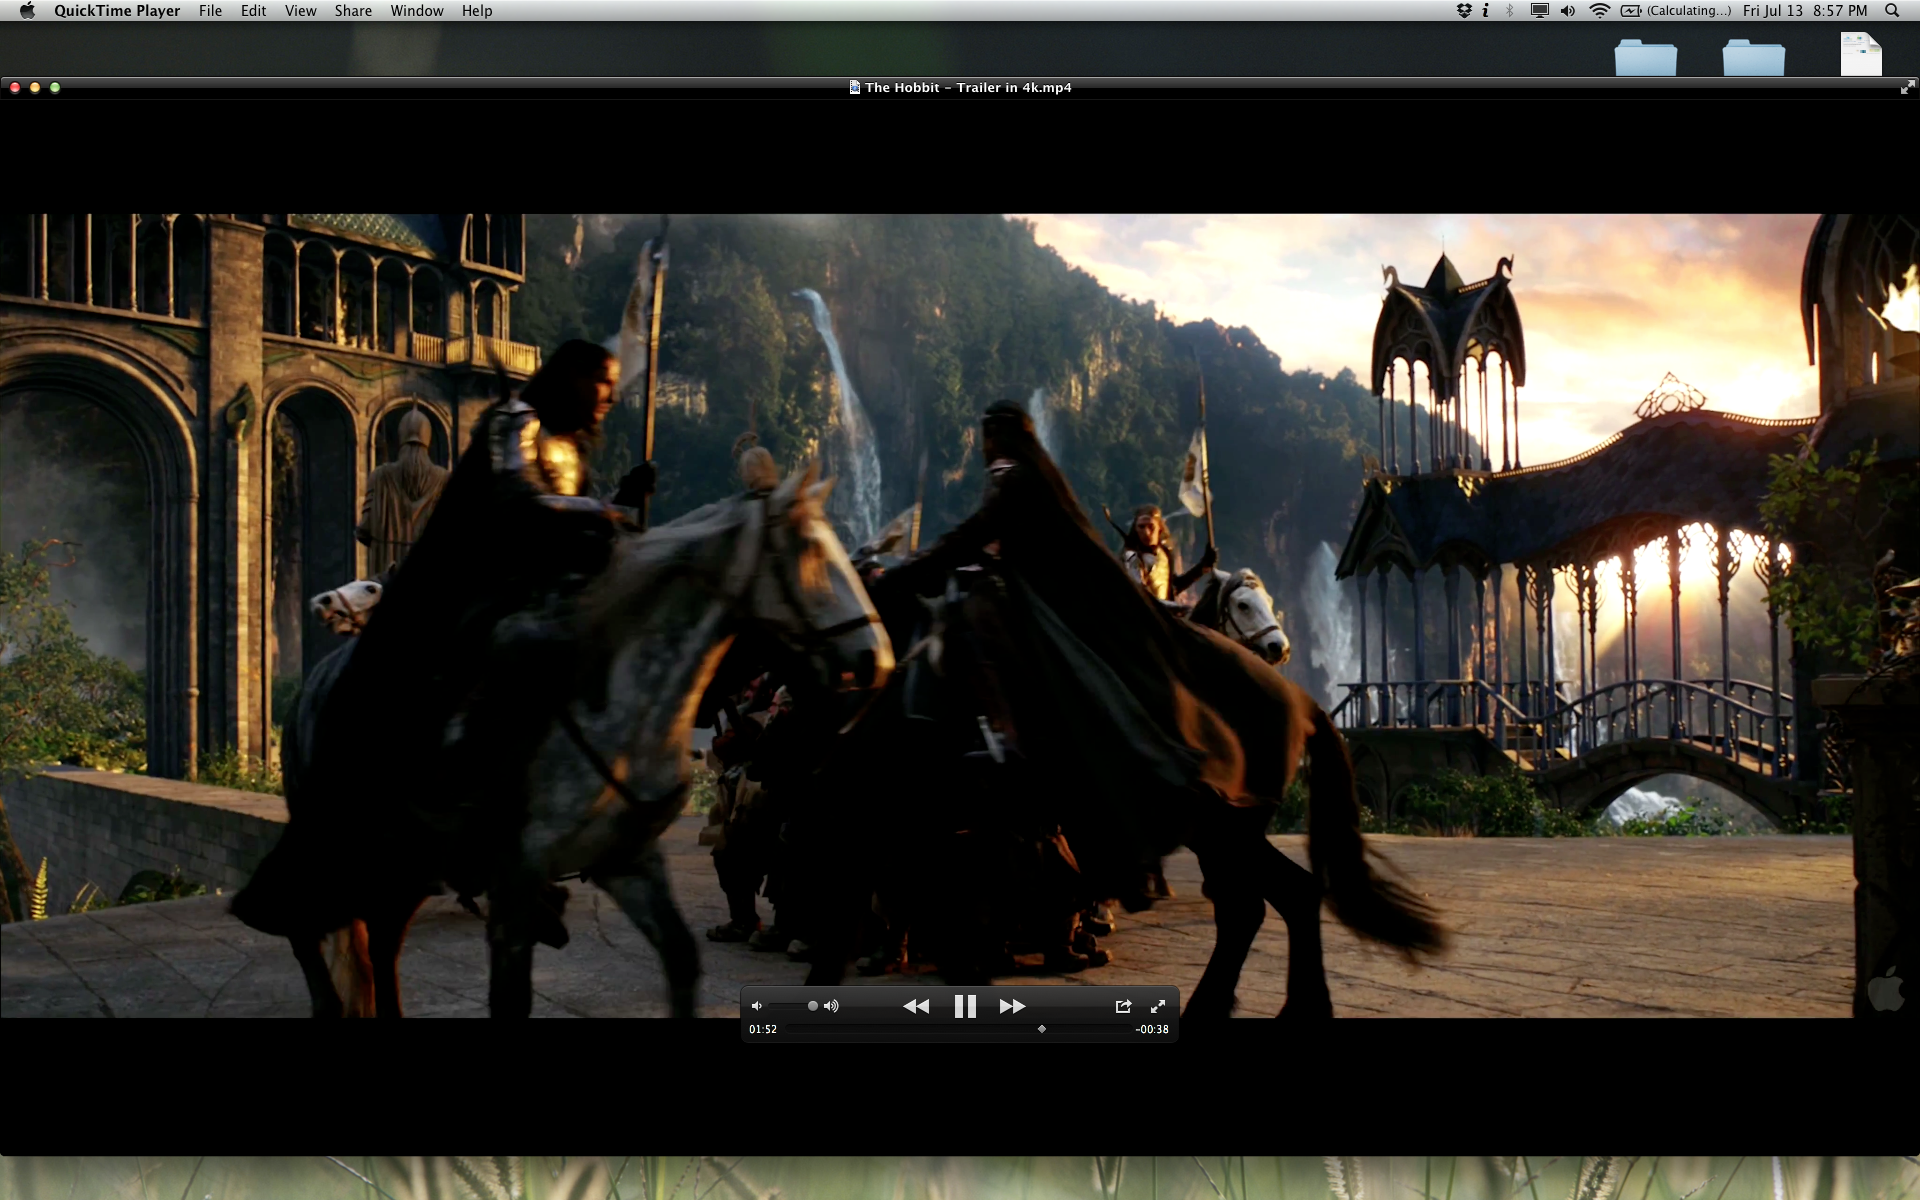Click the movie file icon in window title
The height and width of the screenshot is (1200, 1920).
(x=855, y=88)
